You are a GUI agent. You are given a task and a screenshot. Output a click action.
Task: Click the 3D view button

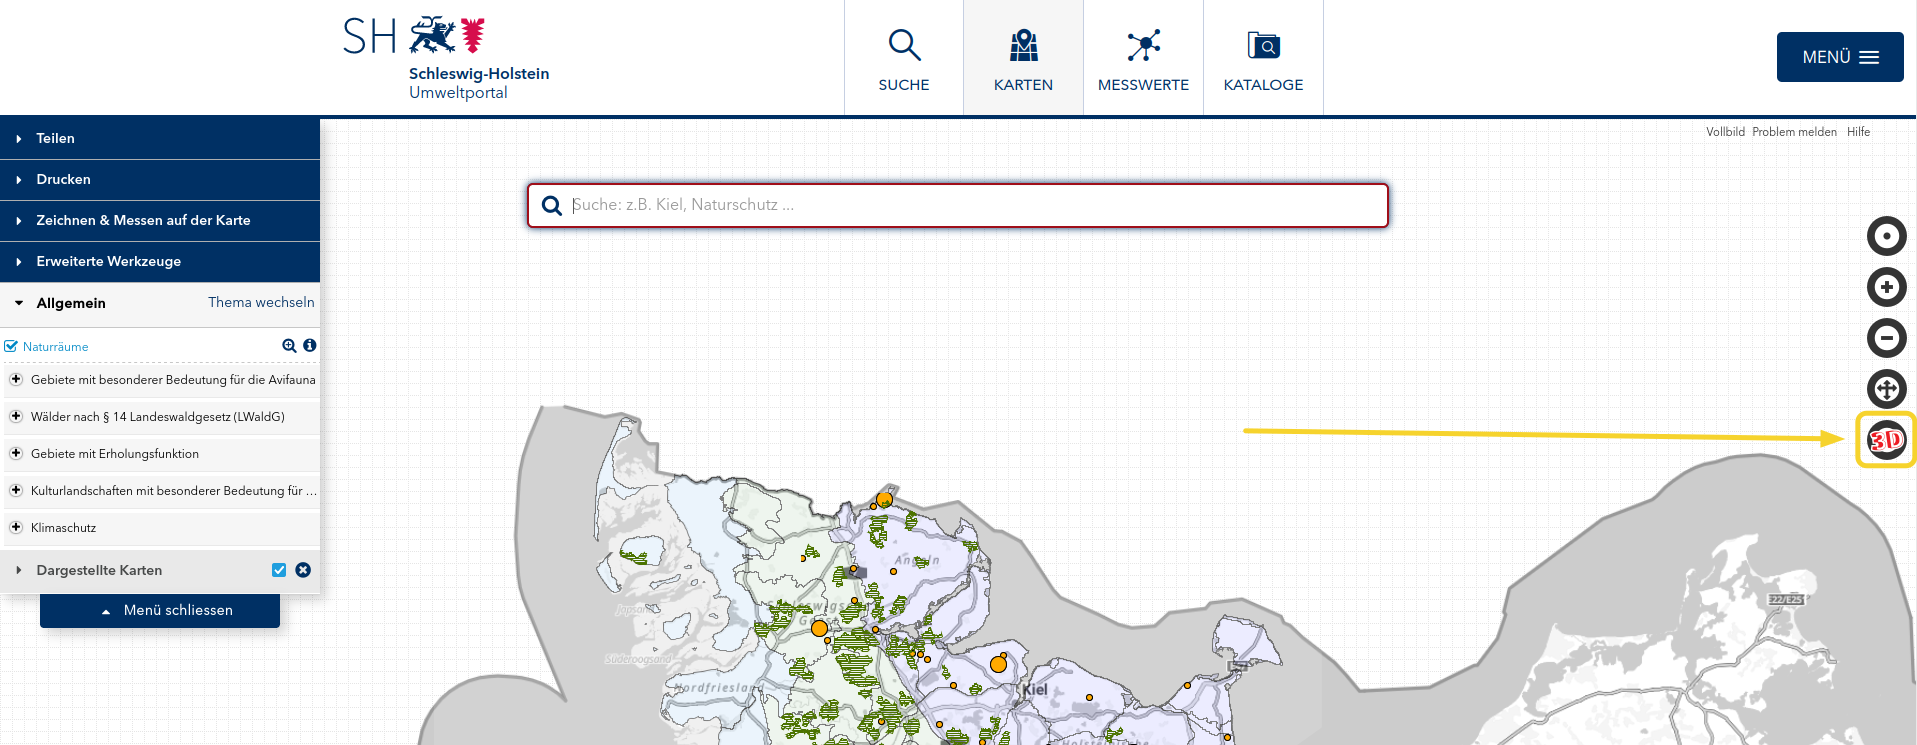[x=1886, y=440]
